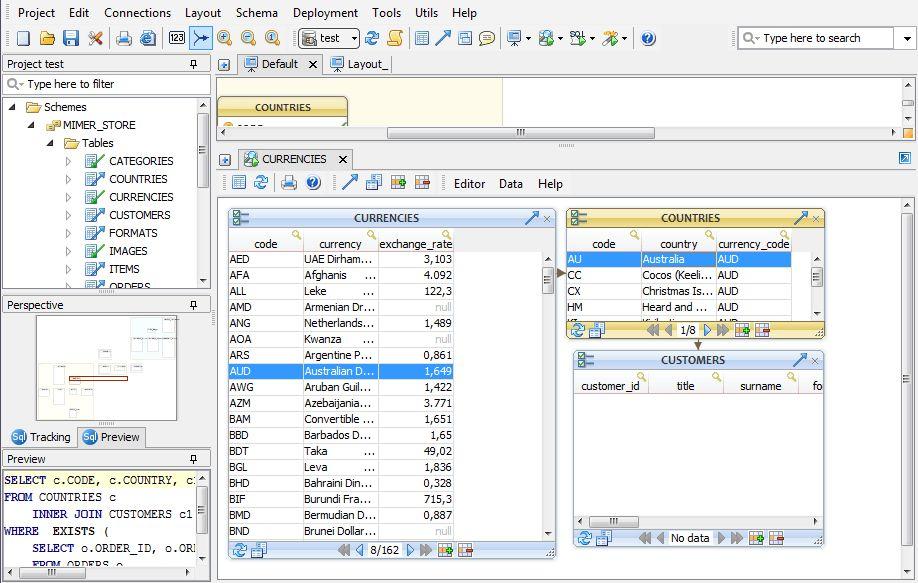Screen dimensions: 918x583
Task: Pin the Perspective panel
Action: pyautogui.click(x=194, y=305)
